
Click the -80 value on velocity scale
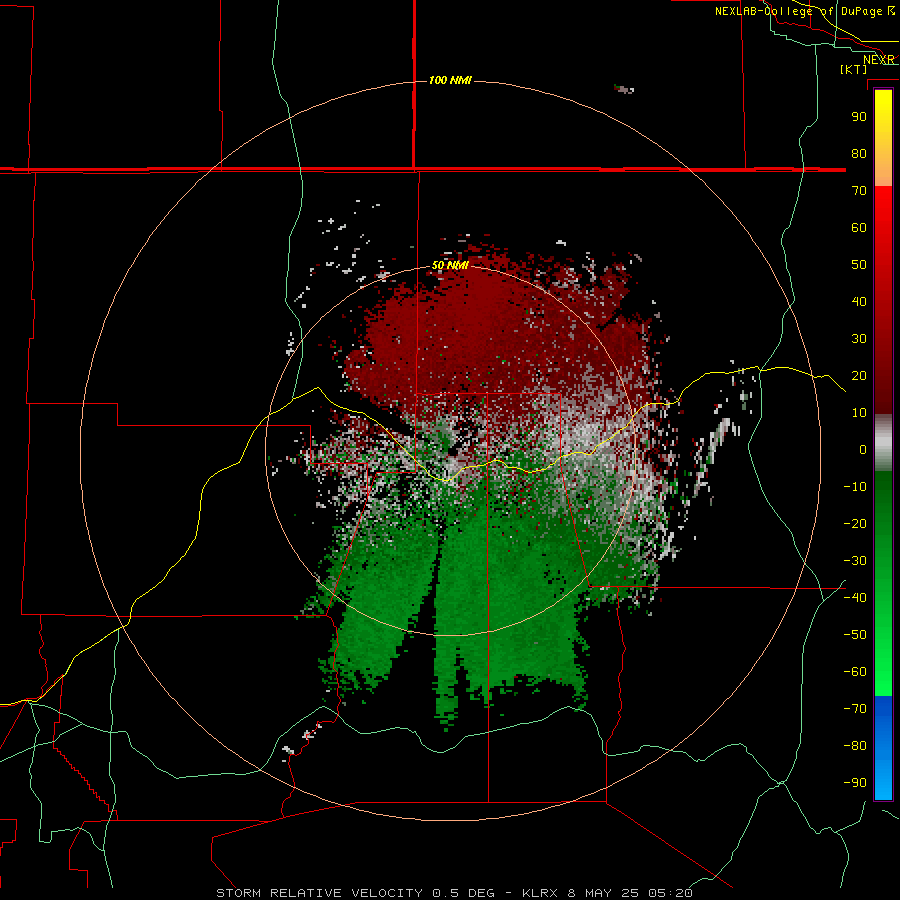[855, 746]
